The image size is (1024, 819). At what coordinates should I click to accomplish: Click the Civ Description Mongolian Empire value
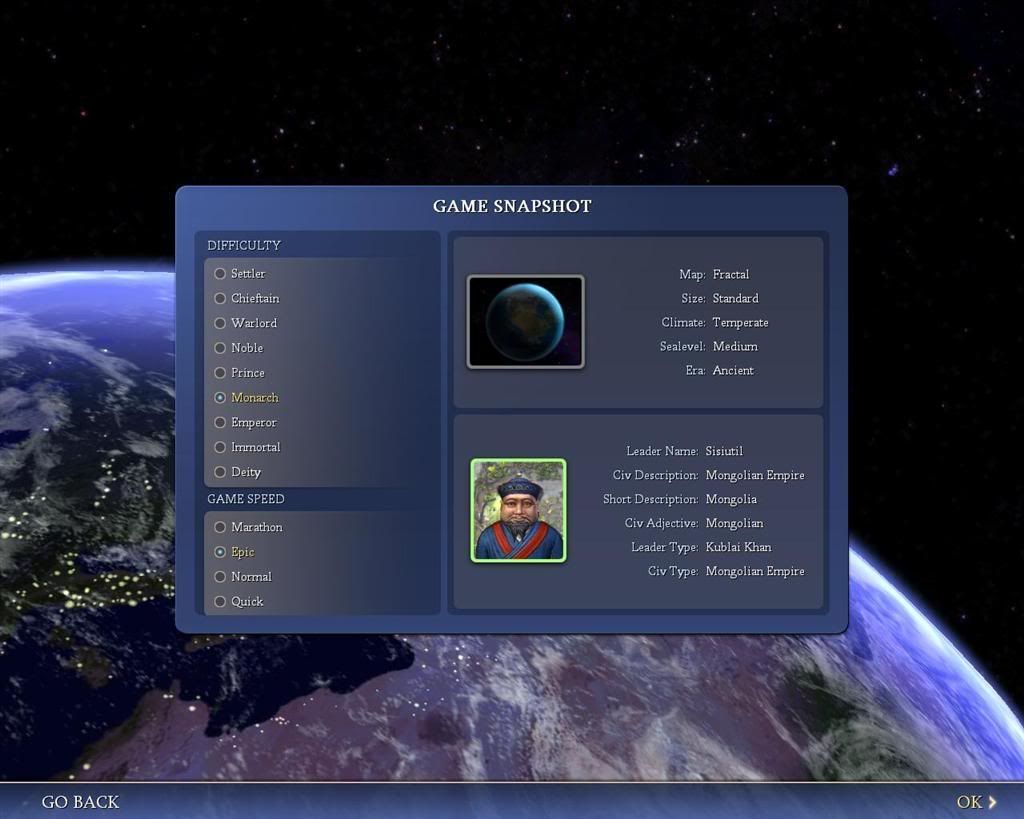[x=755, y=475]
